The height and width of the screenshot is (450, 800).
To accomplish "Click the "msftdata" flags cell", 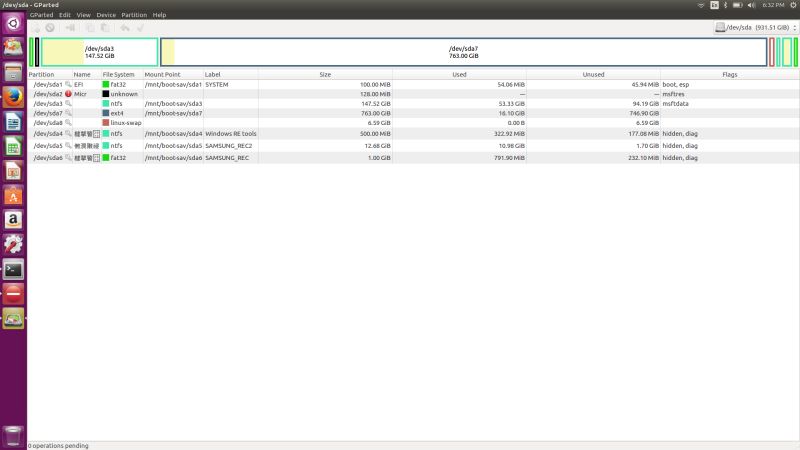I will coord(676,104).
